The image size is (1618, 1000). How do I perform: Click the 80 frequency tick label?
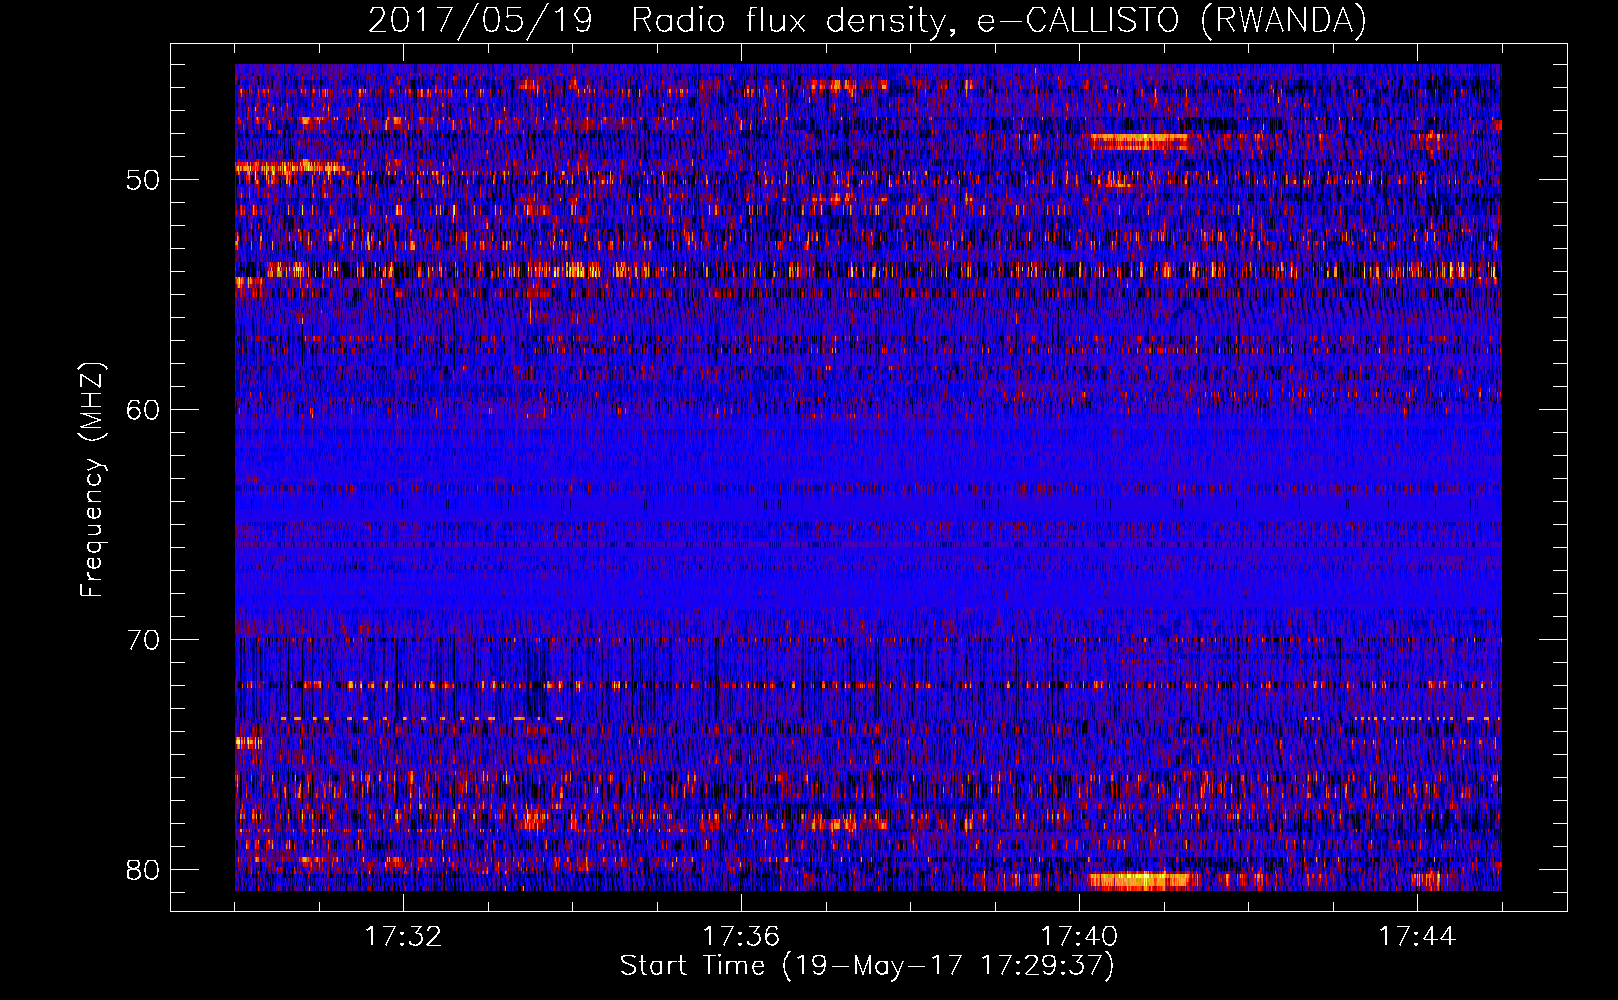click(x=144, y=869)
